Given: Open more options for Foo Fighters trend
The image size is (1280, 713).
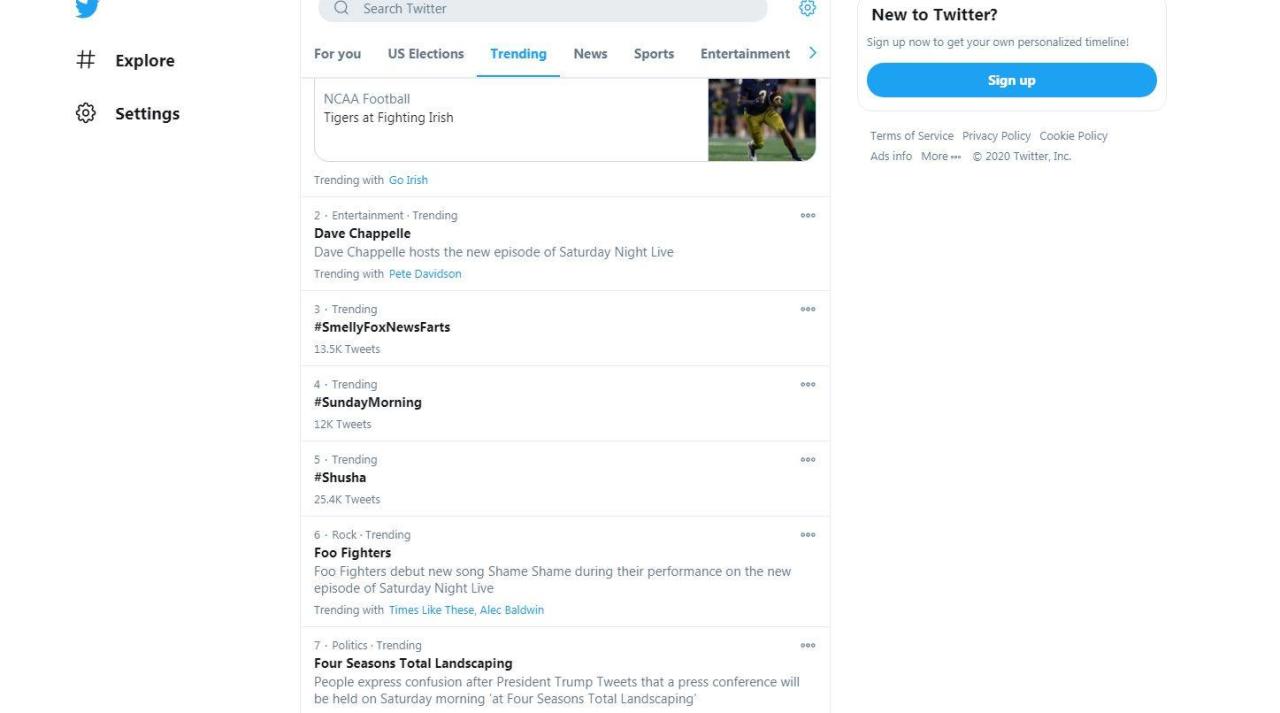Looking at the screenshot, I should pyautogui.click(x=808, y=534).
